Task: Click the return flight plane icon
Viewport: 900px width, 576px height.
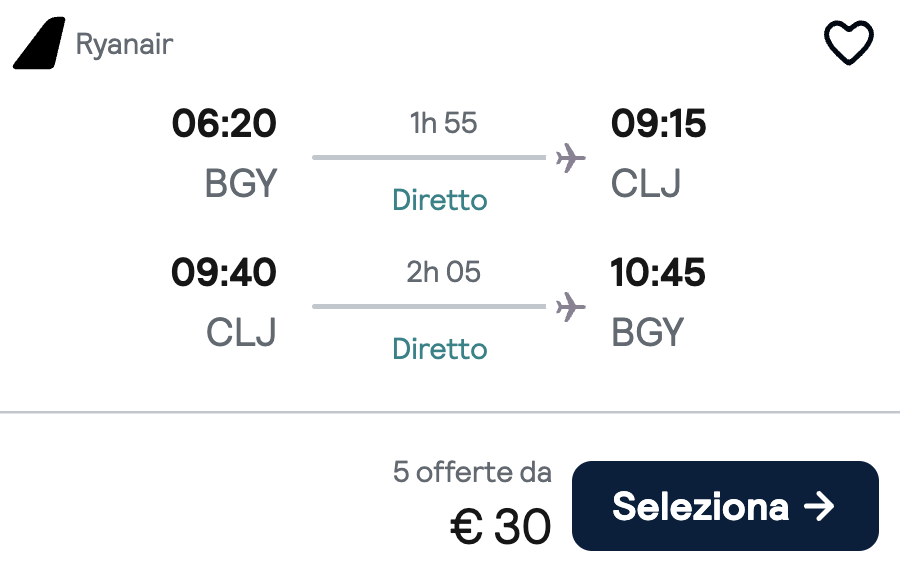Action: (571, 306)
